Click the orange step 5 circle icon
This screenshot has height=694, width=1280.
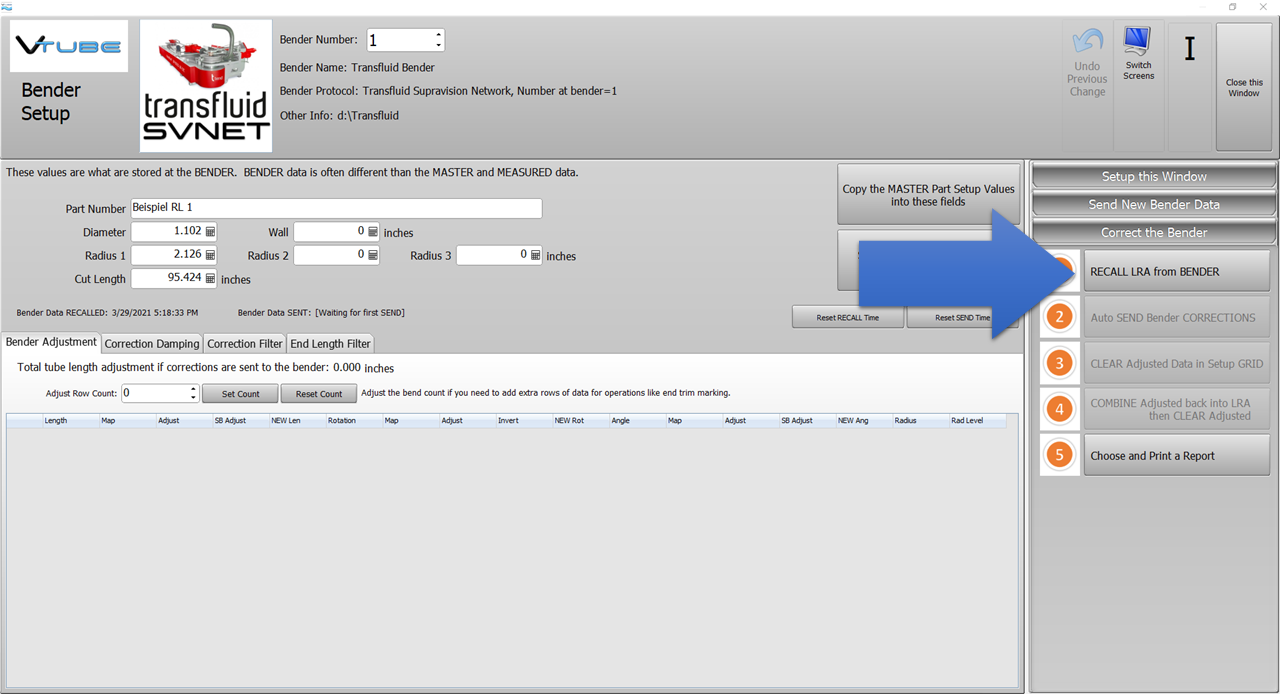(x=1059, y=456)
